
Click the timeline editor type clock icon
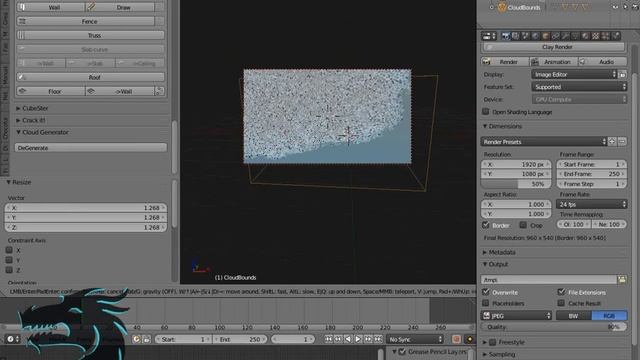12,339
